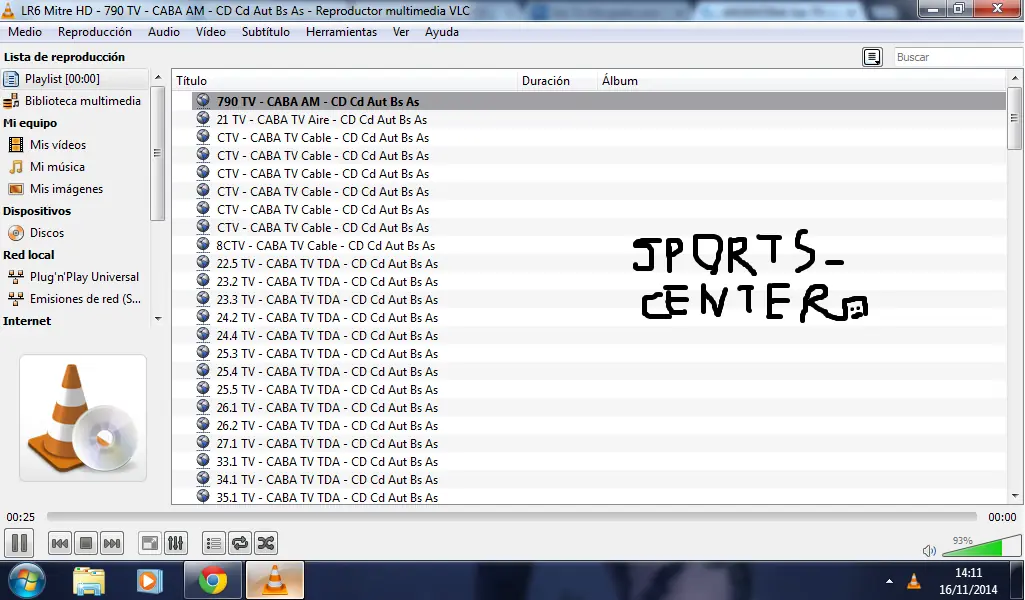1025x600 pixels.
Task: Open Mi música folder
Action: click(57, 167)
